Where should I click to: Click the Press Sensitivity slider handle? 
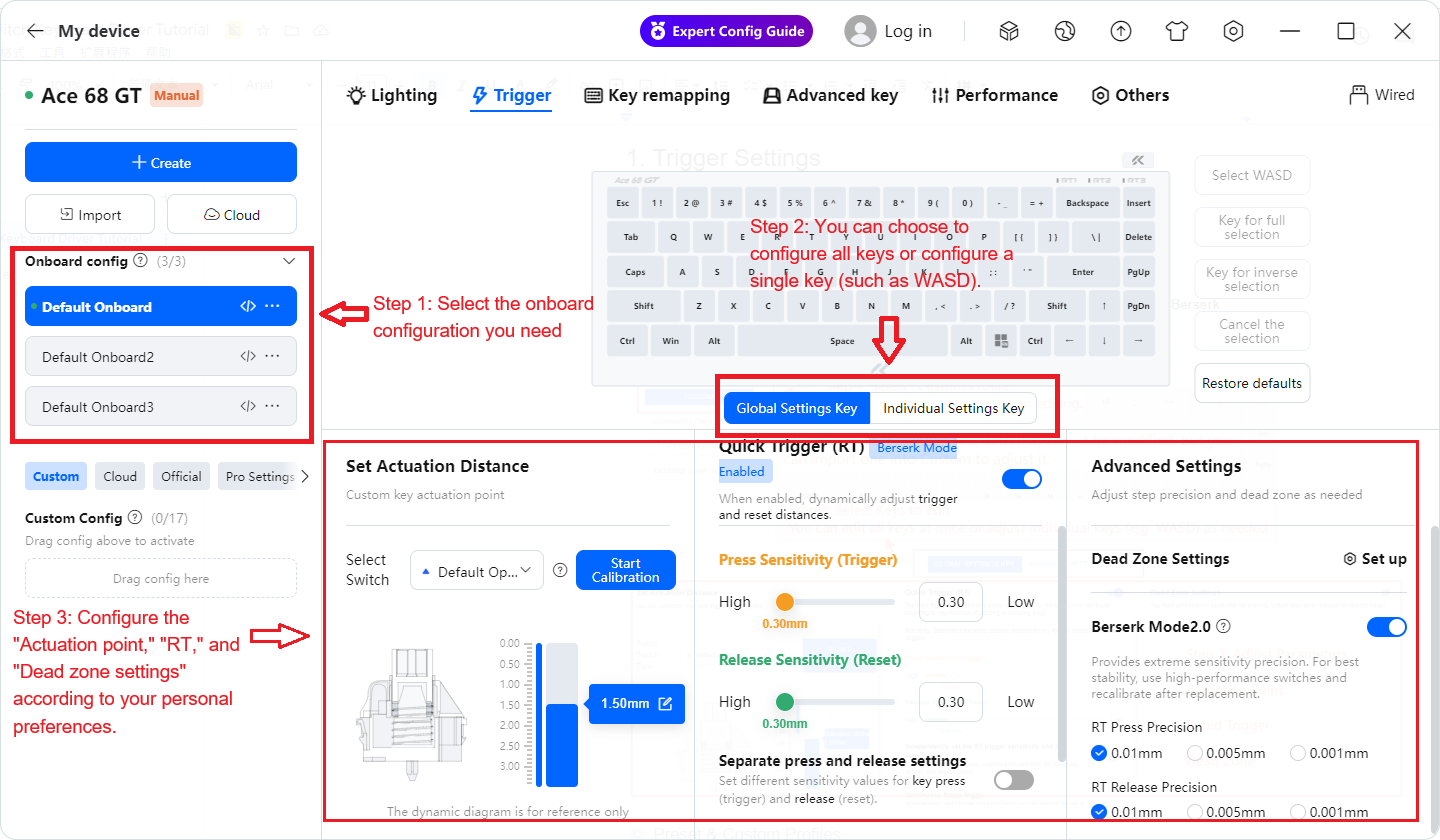coord(785,602)
